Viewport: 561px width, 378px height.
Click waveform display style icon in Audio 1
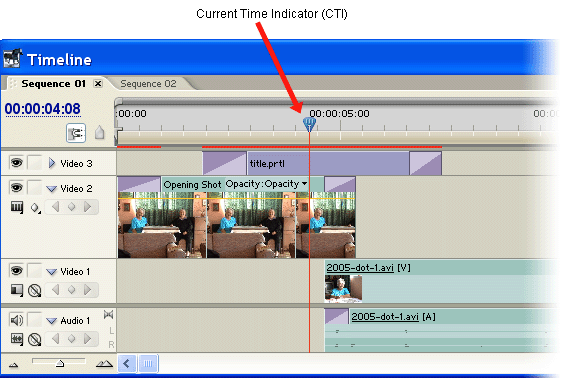click(x=16, y=339)
